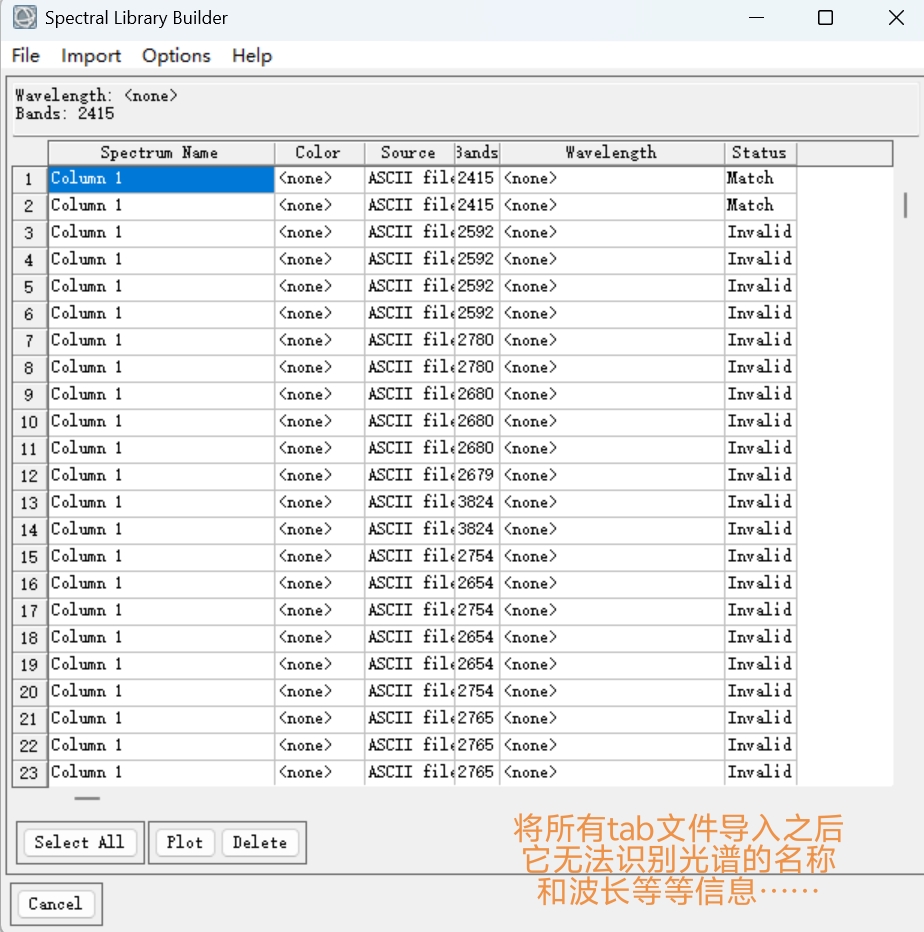Close the Spectral Library Builder window
This screenshot has width=924, height=932.
[896, 18]
